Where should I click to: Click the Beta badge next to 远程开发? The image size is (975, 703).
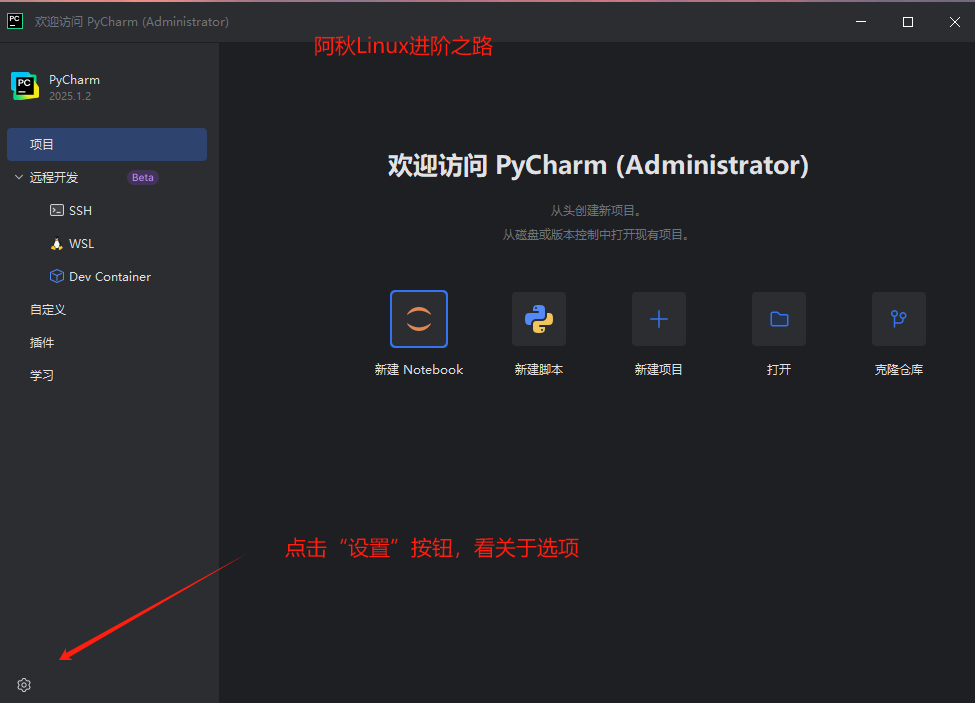pyautogui.click(x=142, y=177)
